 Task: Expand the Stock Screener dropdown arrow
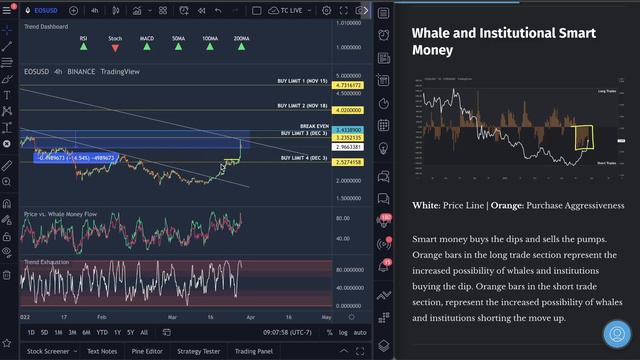tap(76, 351)
